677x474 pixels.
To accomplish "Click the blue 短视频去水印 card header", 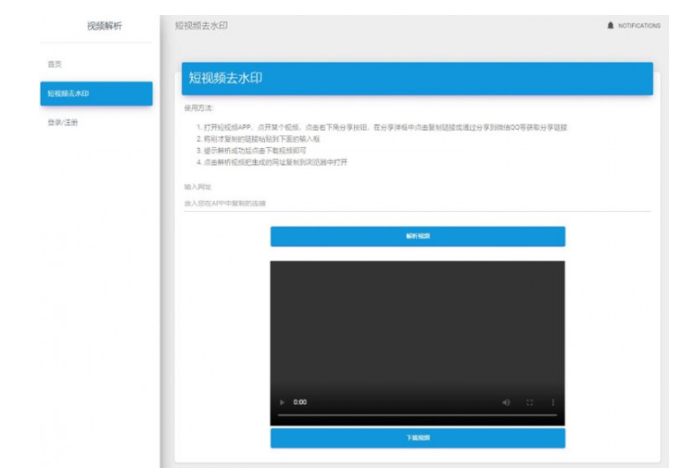I will 417,78.
